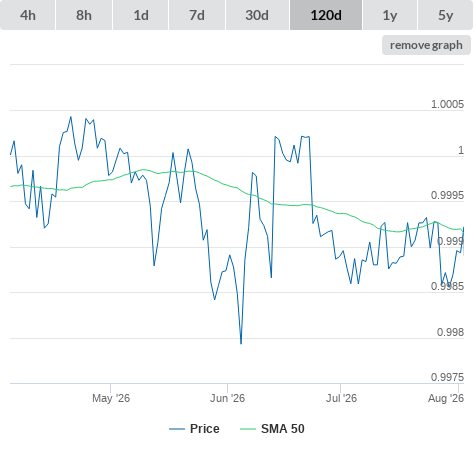The width and height of the screenshot is (474, 455).
Task: Select the active 120d tab
Action: coord(326,15)
